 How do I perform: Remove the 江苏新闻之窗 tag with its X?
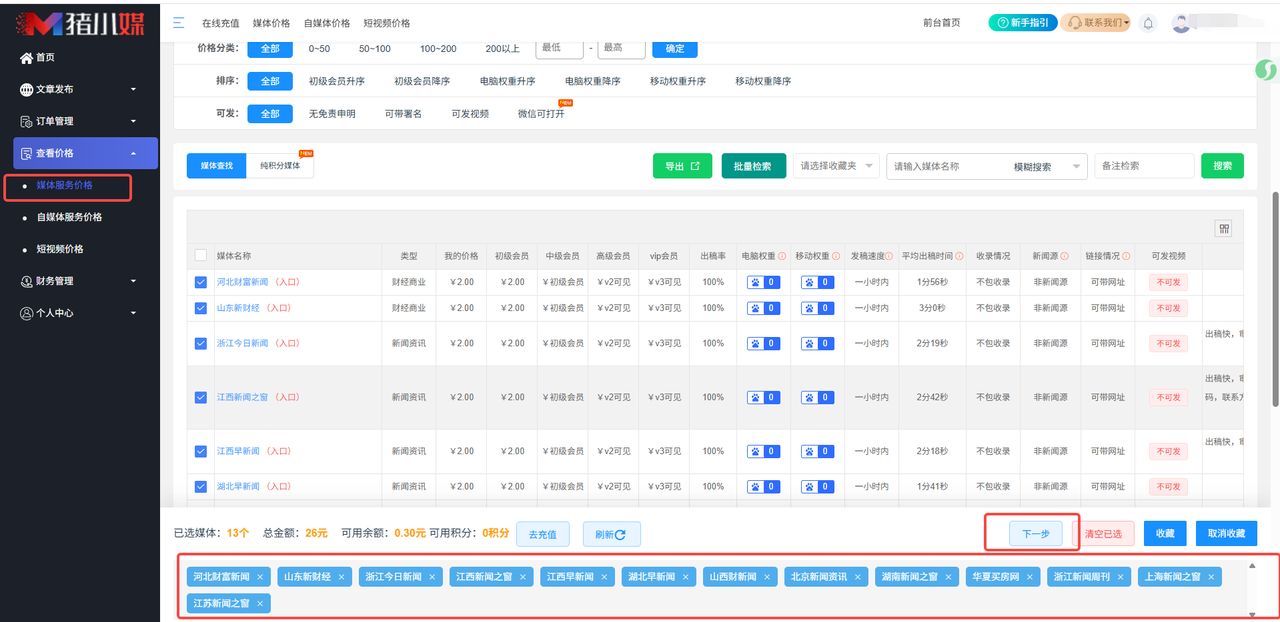(x=260, y=603)
